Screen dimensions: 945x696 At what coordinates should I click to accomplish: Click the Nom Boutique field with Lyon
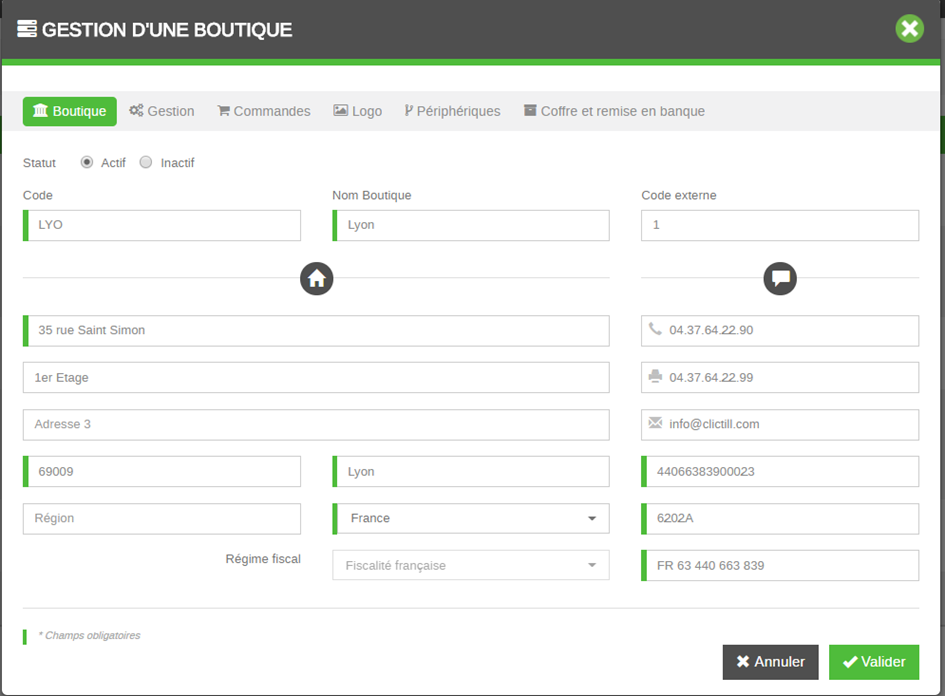click(x=471, y=225)
